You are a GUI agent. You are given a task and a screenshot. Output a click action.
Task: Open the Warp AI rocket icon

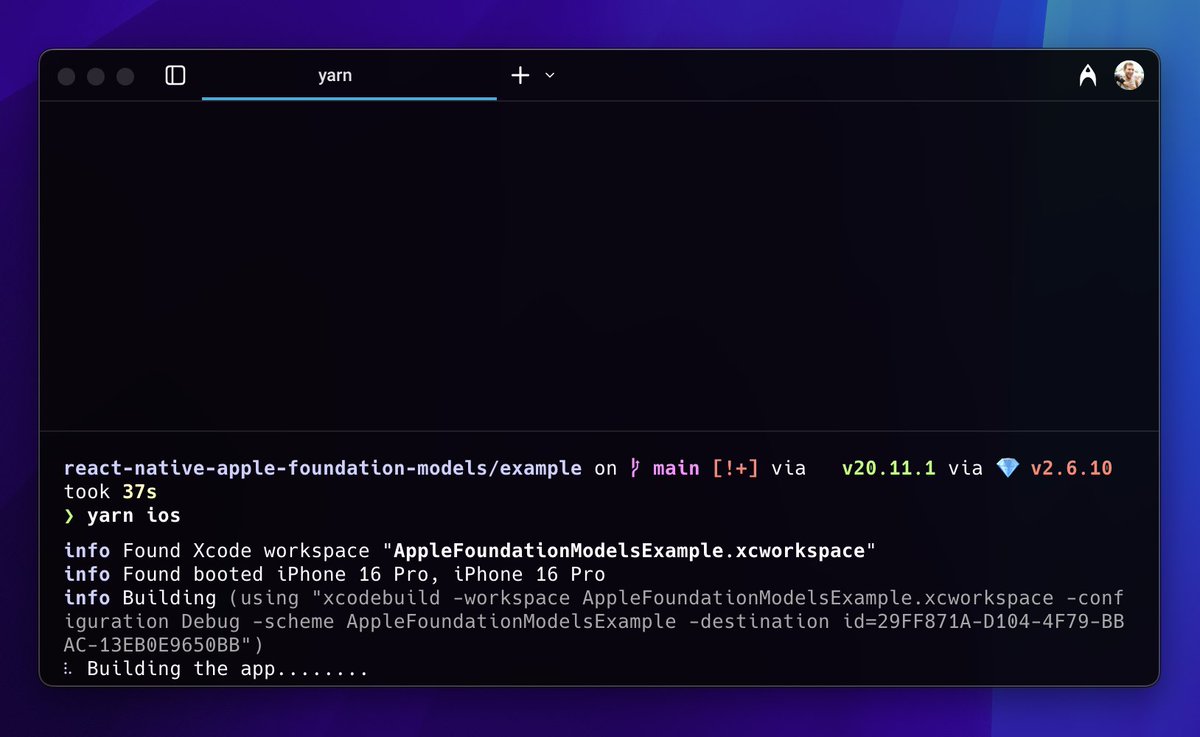pos(1088,76)
